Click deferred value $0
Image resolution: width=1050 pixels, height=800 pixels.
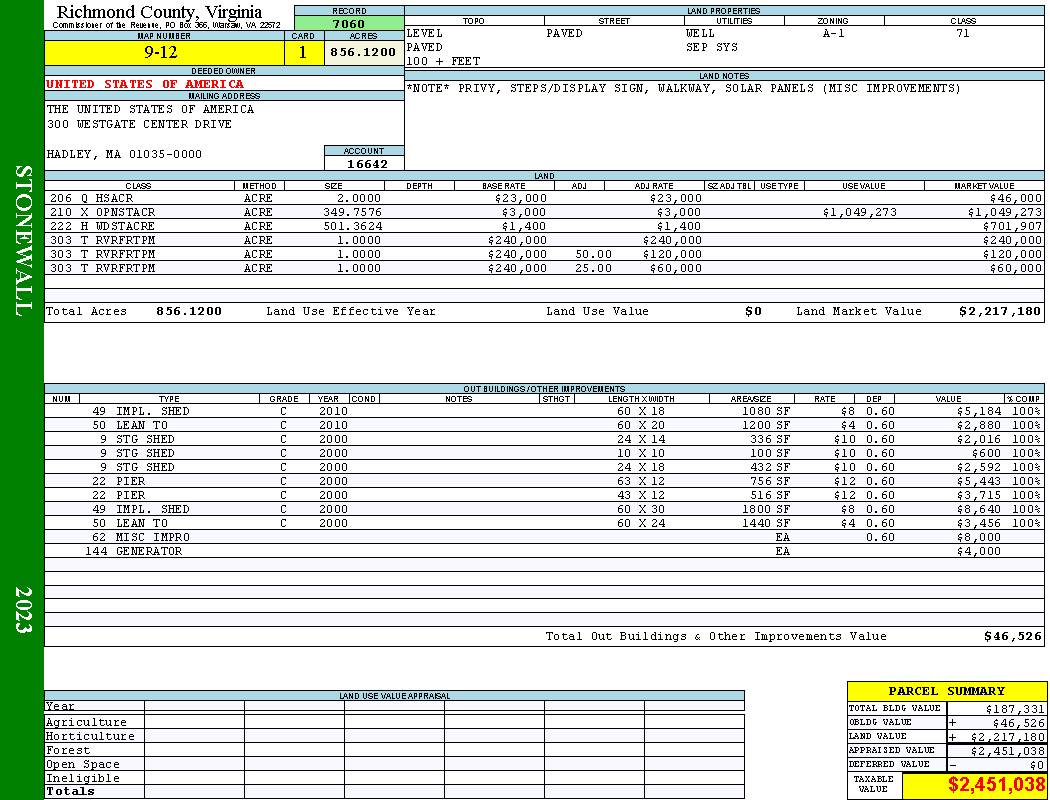(1037, 765)
